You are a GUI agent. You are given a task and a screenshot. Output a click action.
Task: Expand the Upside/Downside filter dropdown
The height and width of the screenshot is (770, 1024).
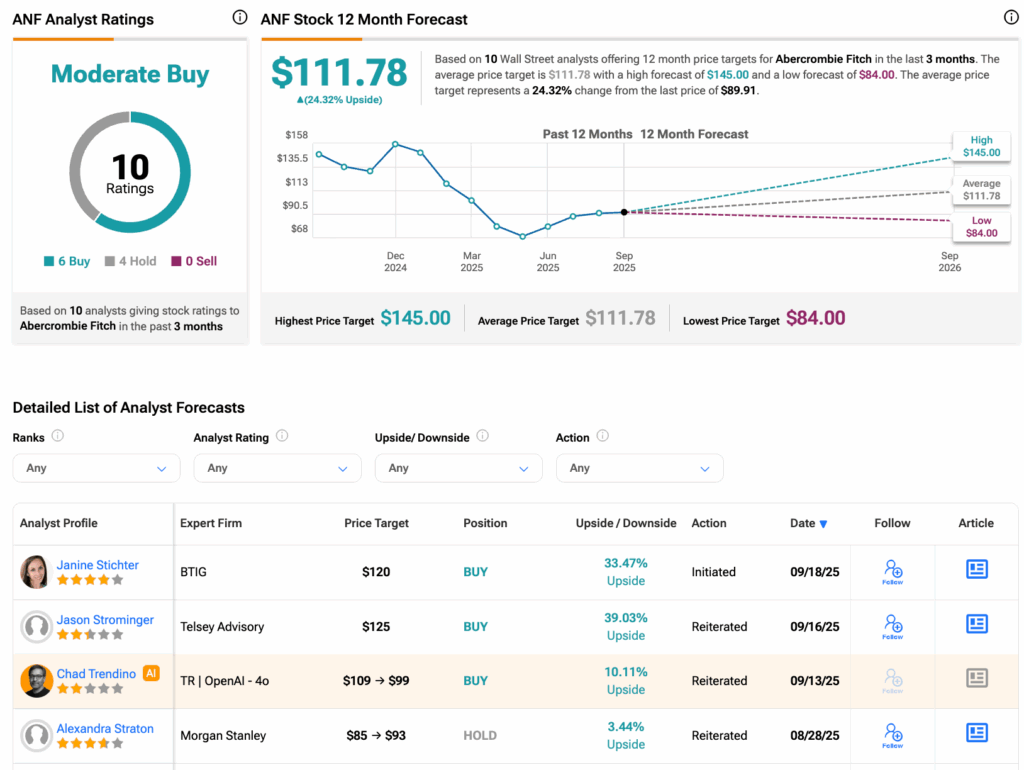click(458, 468)
